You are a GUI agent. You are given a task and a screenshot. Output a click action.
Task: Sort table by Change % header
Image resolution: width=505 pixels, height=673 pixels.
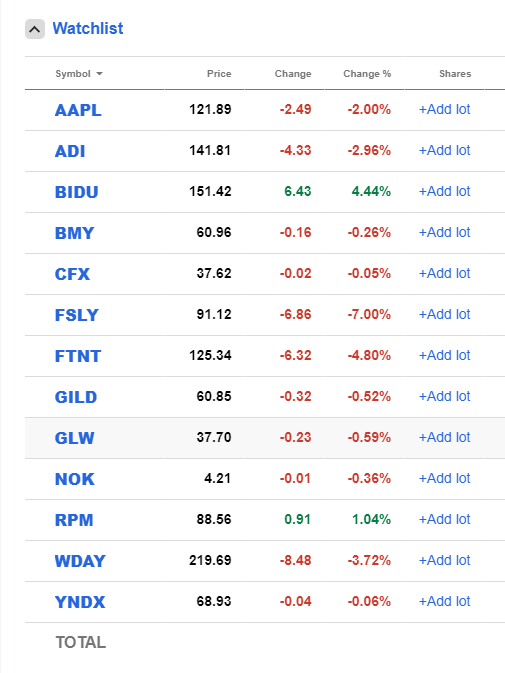[x=367, y=74]
